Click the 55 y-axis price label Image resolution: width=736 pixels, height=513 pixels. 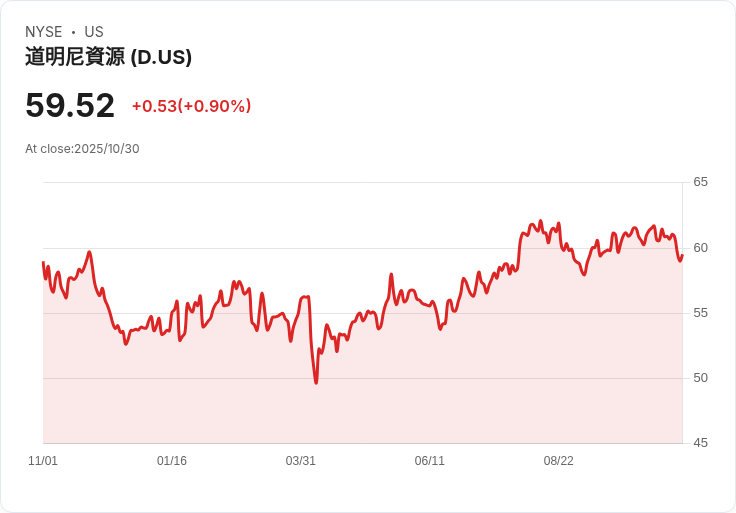700,313
